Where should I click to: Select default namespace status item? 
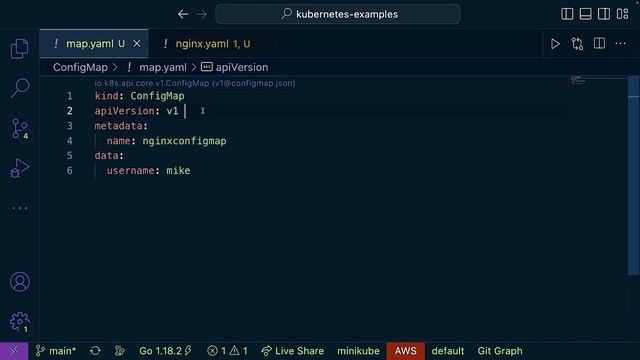click(x=448, y=351)
